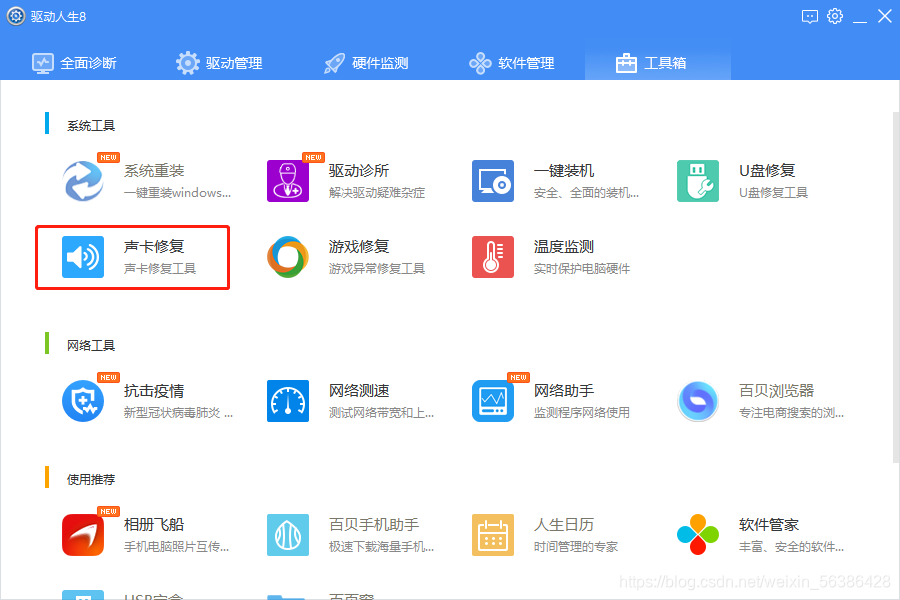
Task: Click the 时间管理的专家 description
Action: (x=576, y=547)
